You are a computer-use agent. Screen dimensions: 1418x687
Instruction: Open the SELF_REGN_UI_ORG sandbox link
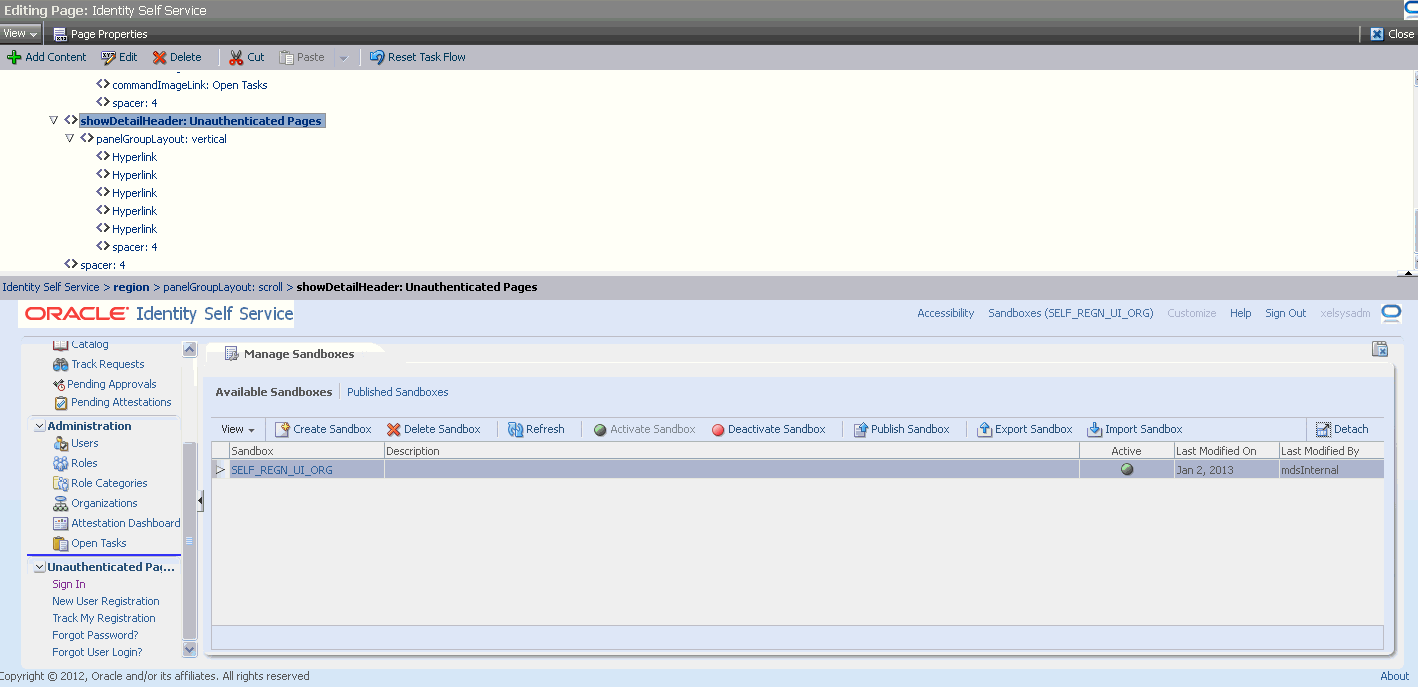click(282, 470)
